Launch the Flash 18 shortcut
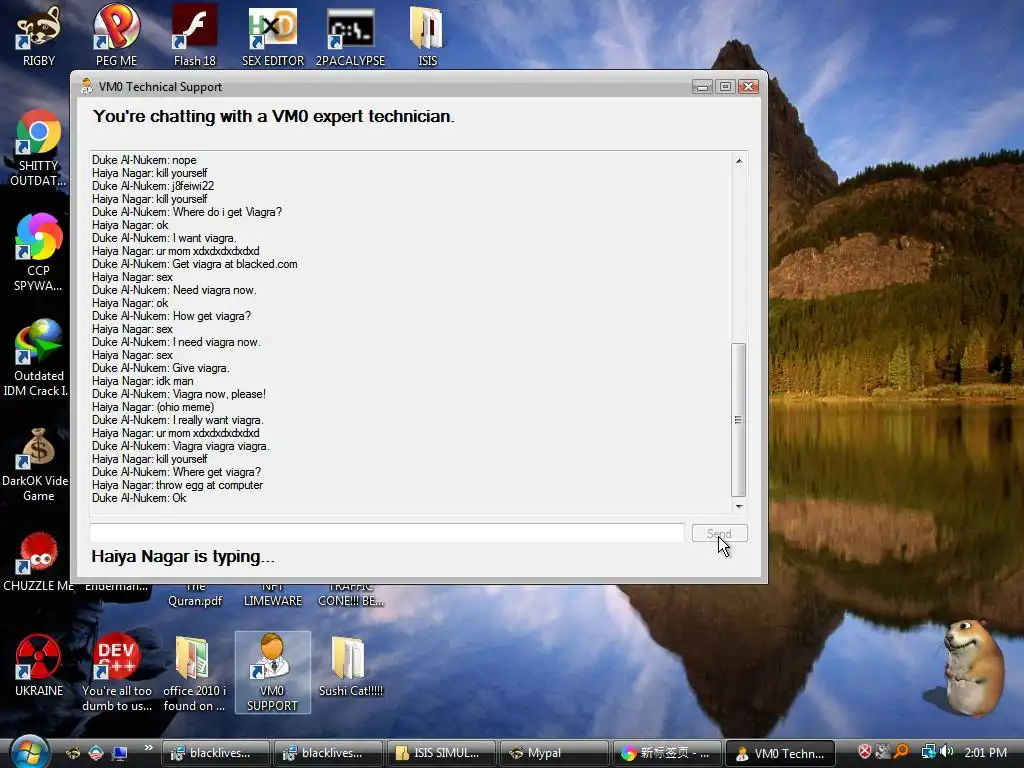This screenshot has height=768, width=1024. tap(195, 36)
